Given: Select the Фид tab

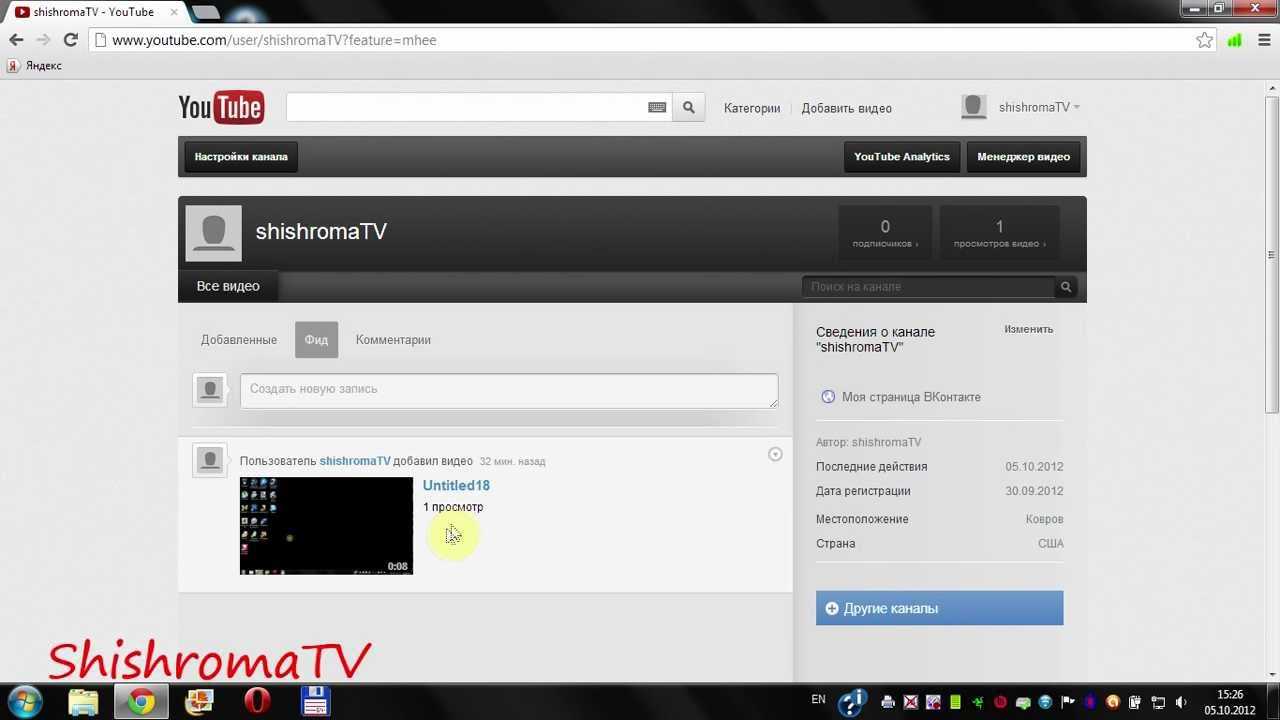Looking at the screenshot, I should (x=316, y=340).
